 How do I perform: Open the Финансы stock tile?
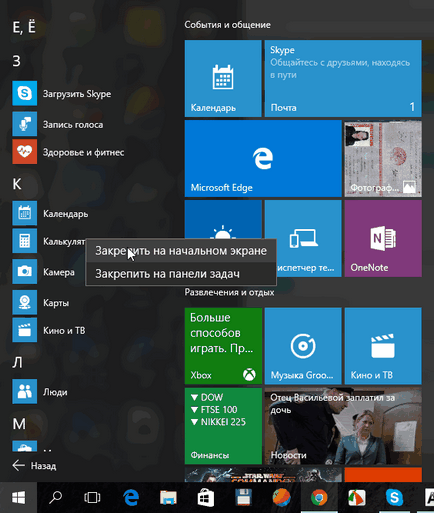[x=223, y=426]
